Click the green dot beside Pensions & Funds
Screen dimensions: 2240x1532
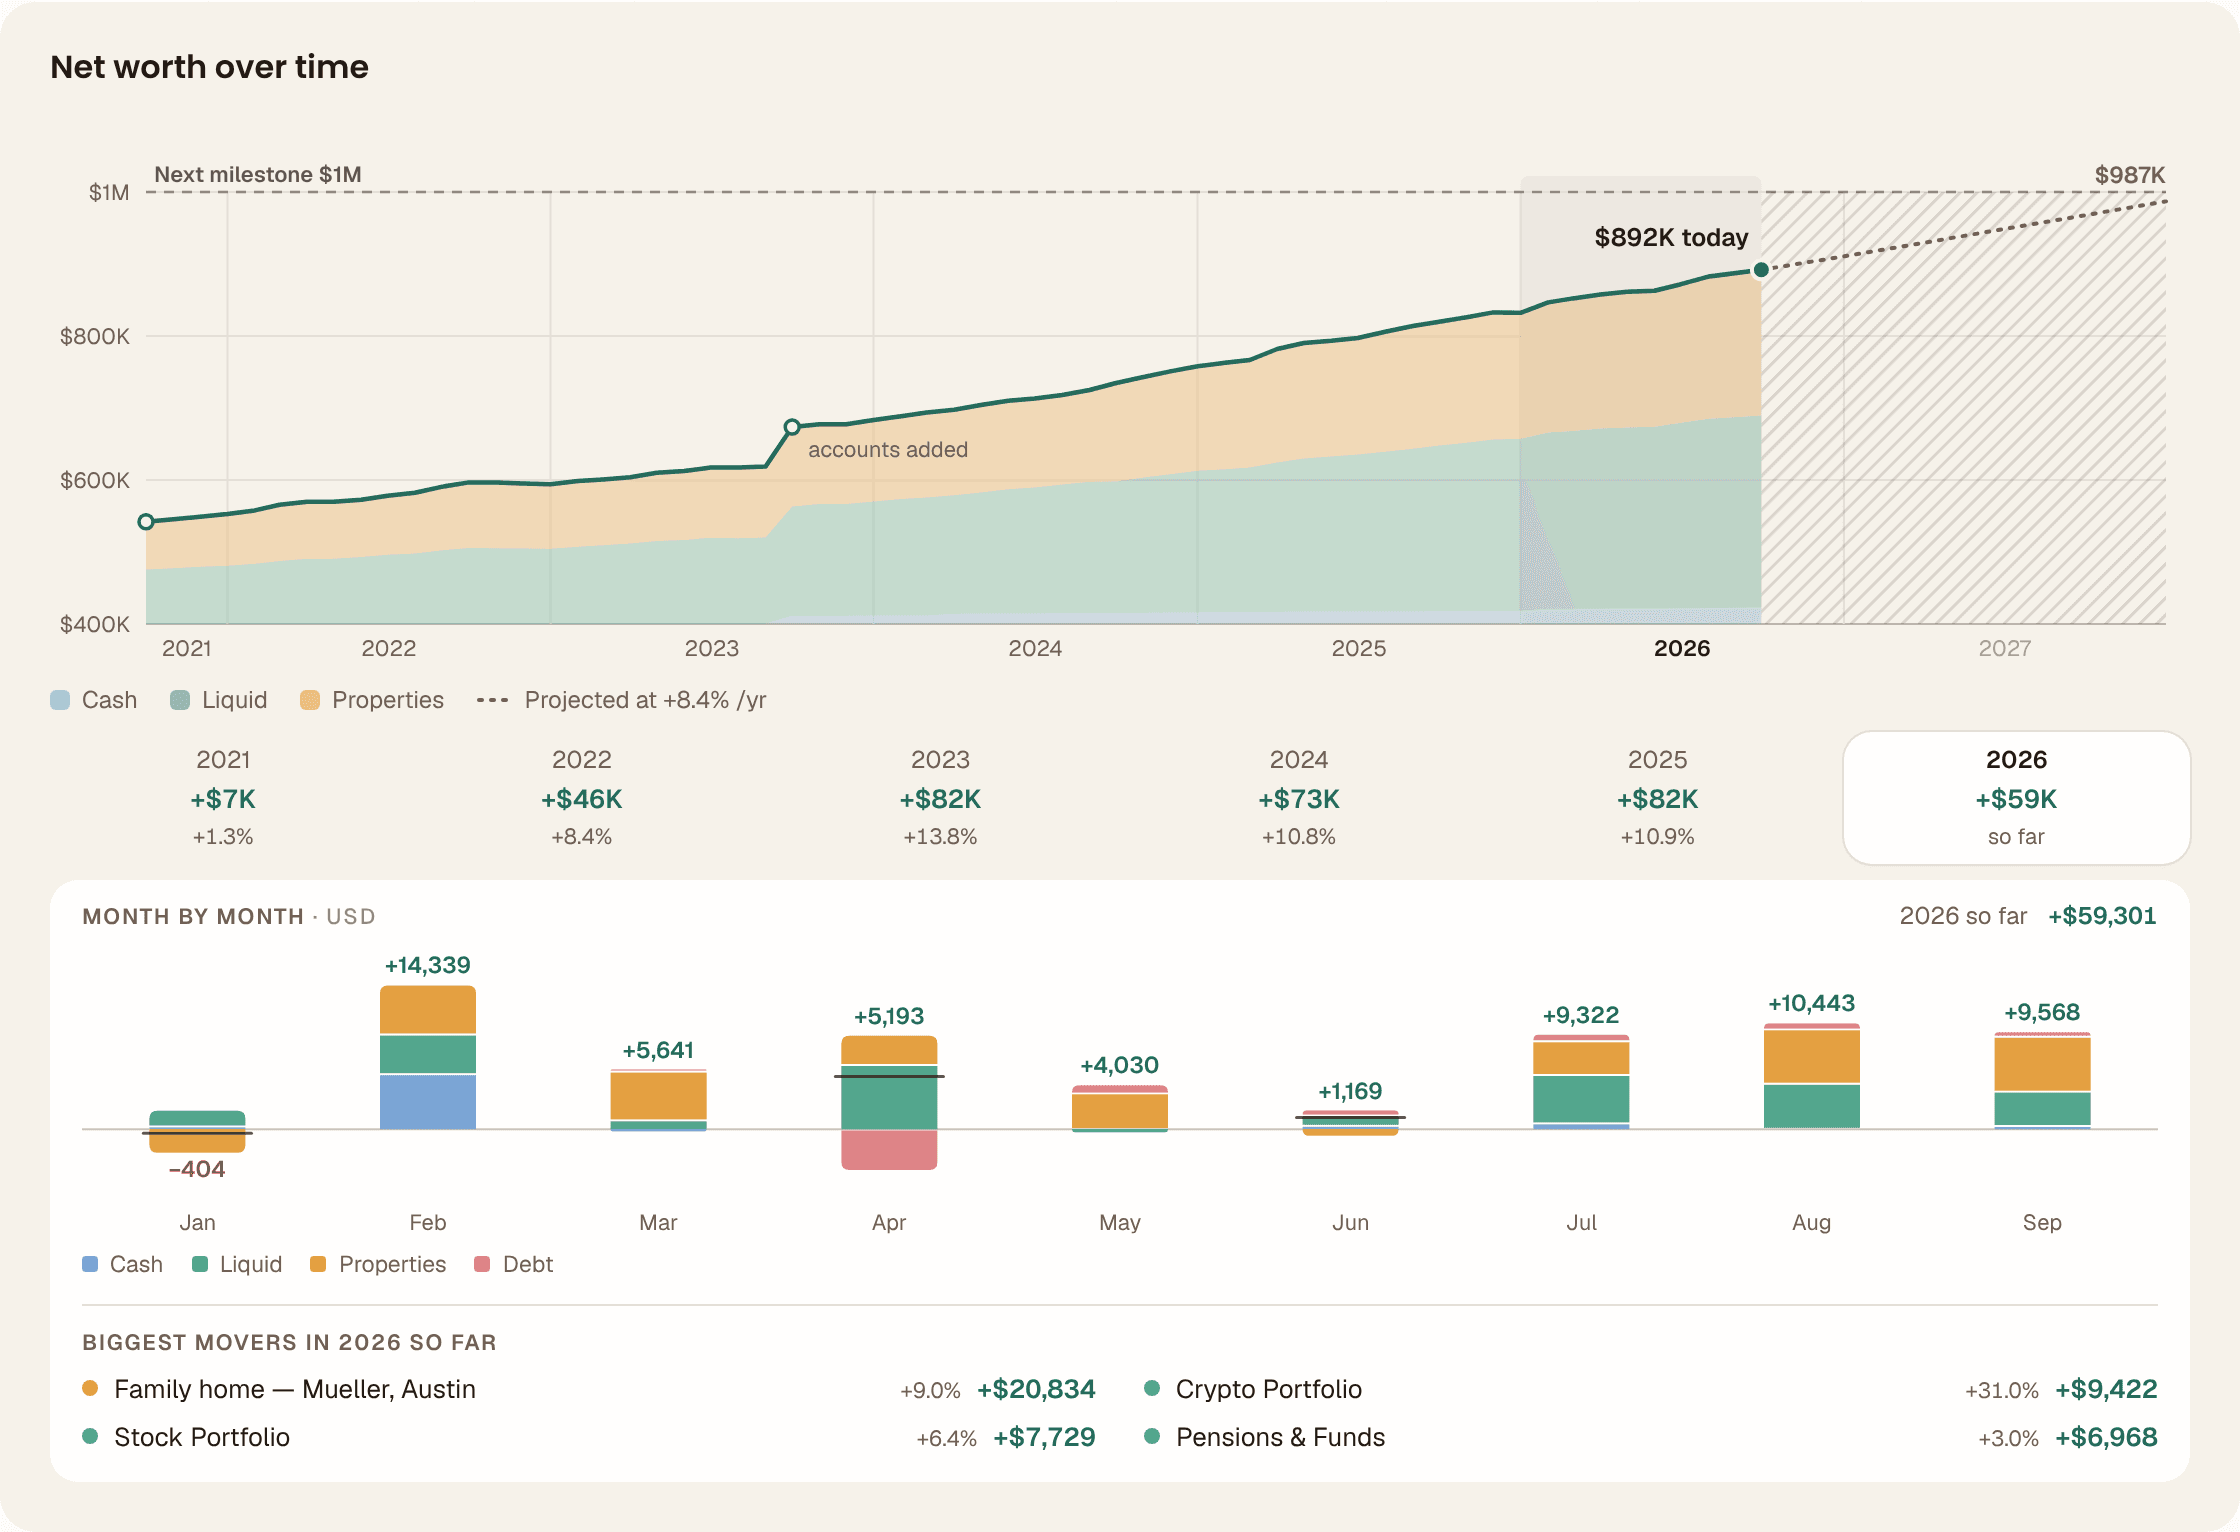pyautogui.click(x=1152, y=1436)
